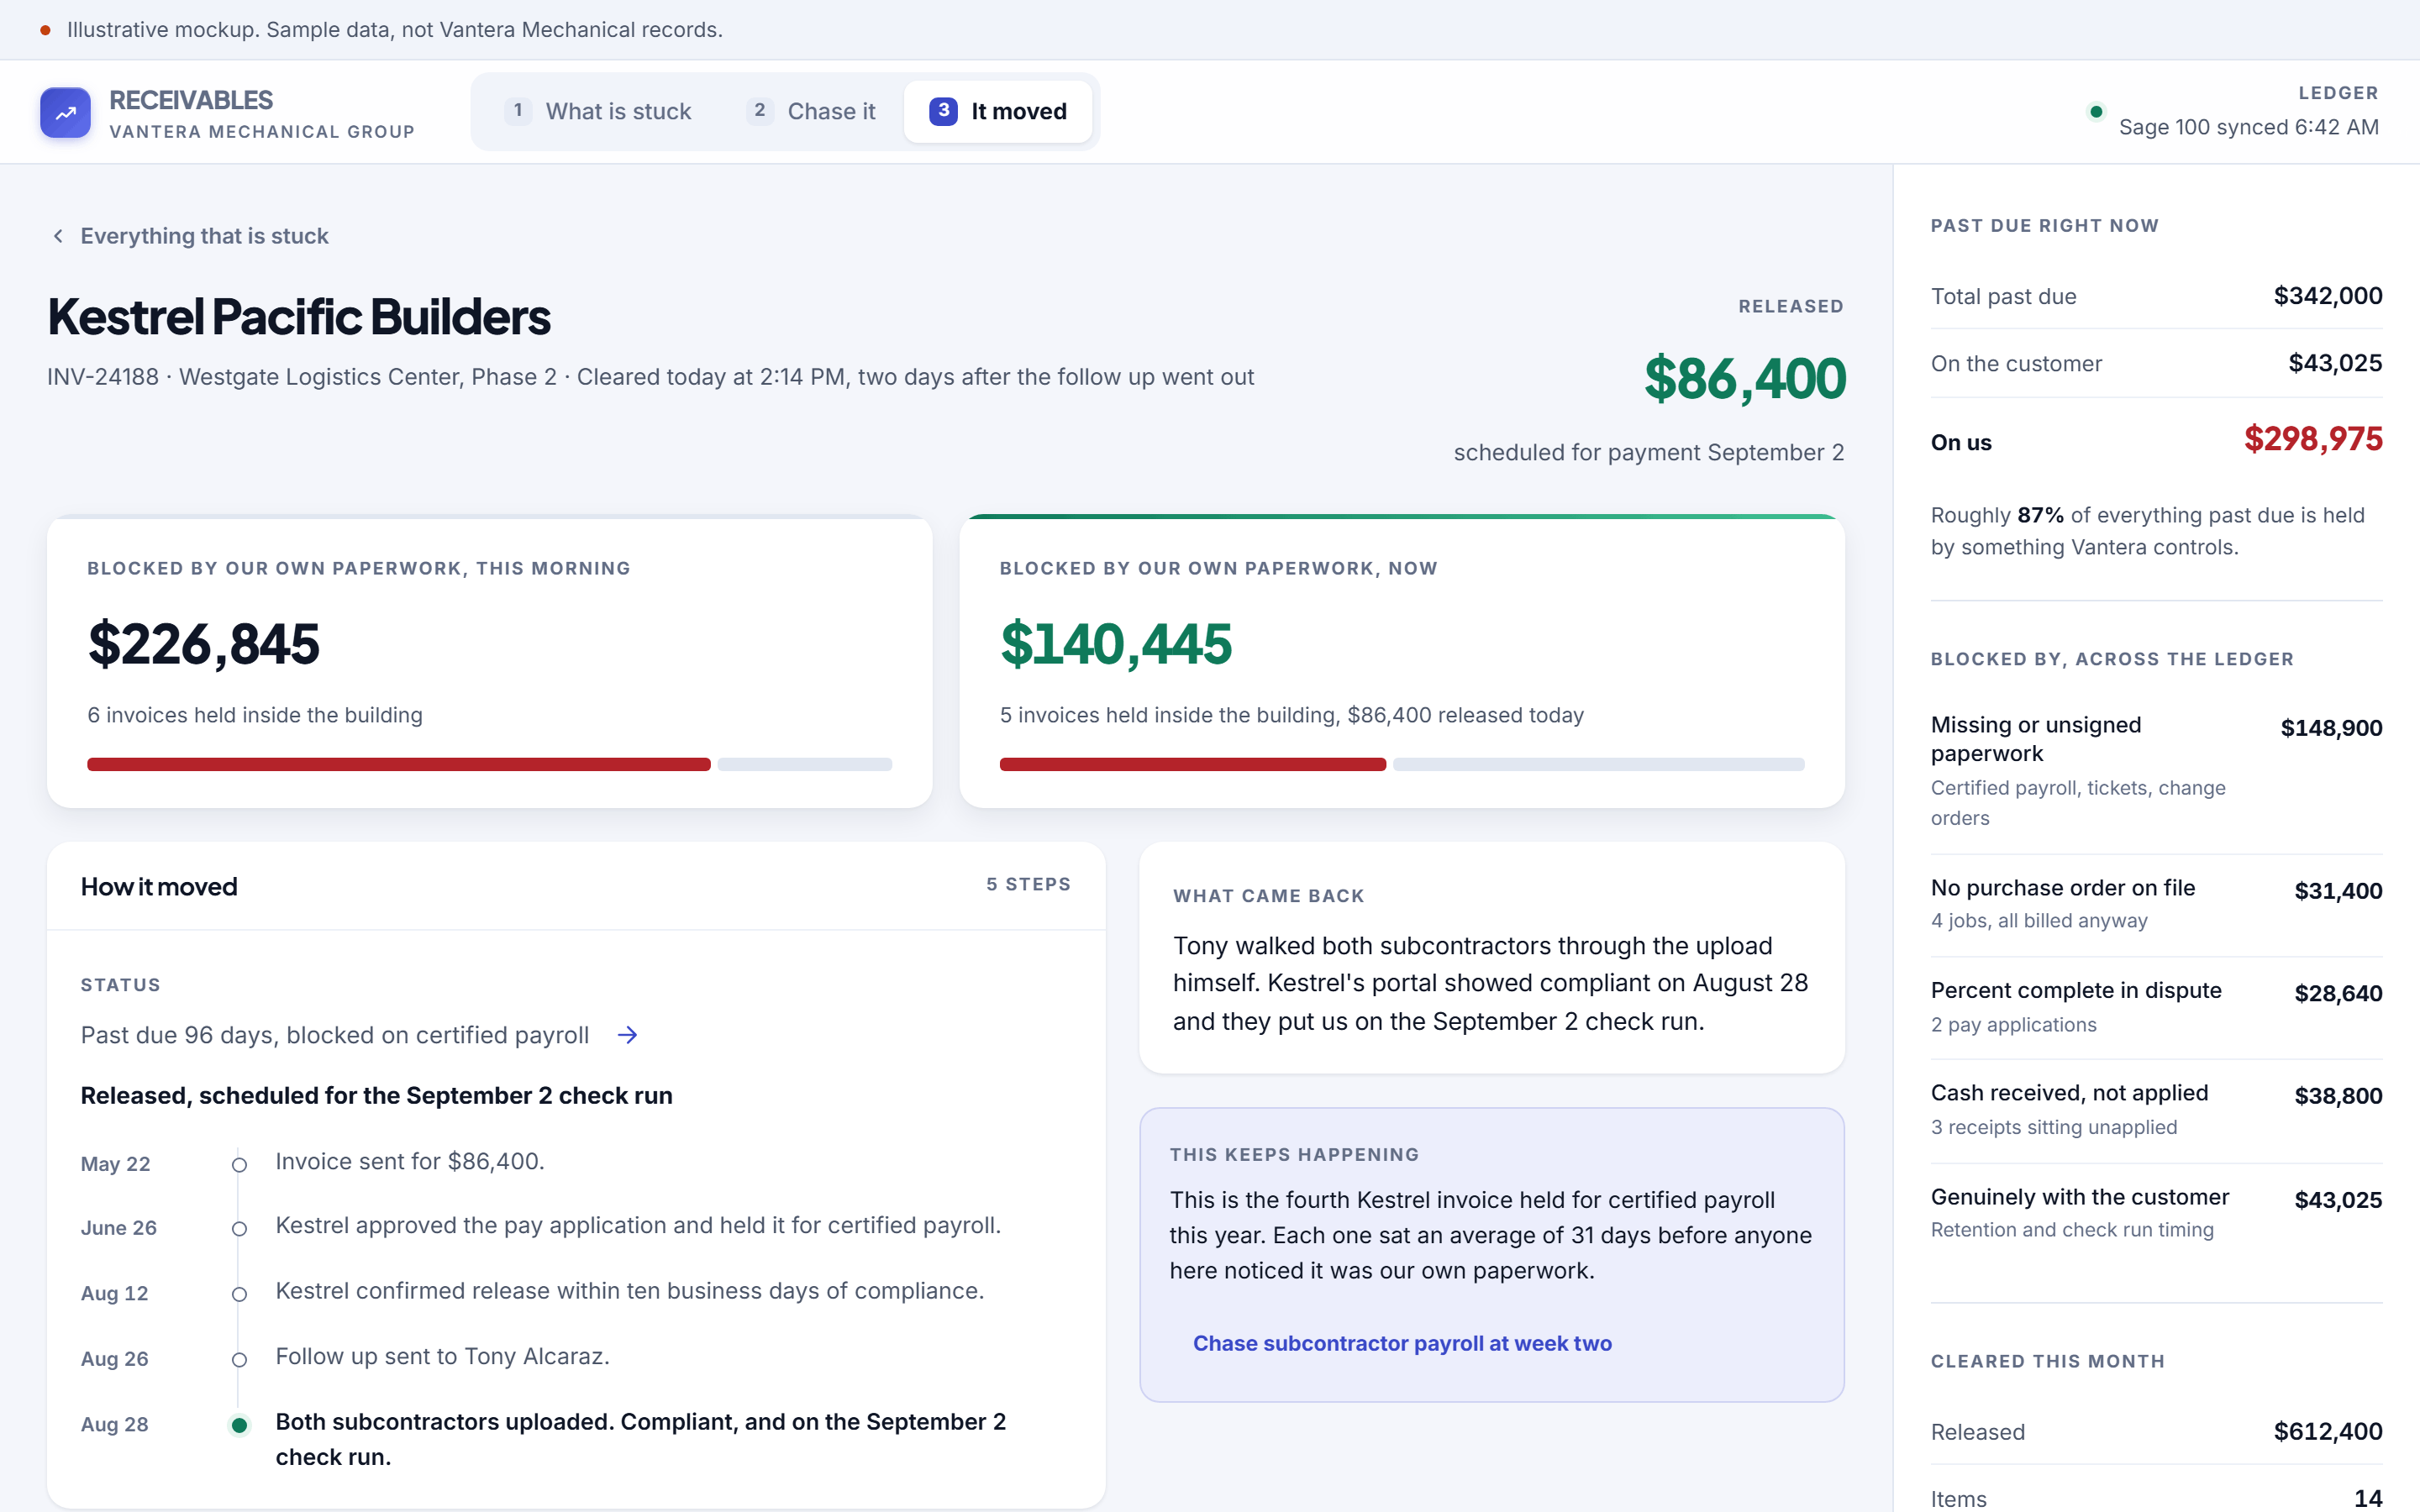
Task: Click the $226,845 blocked this morning figure
Action: [x=204, y=644]
